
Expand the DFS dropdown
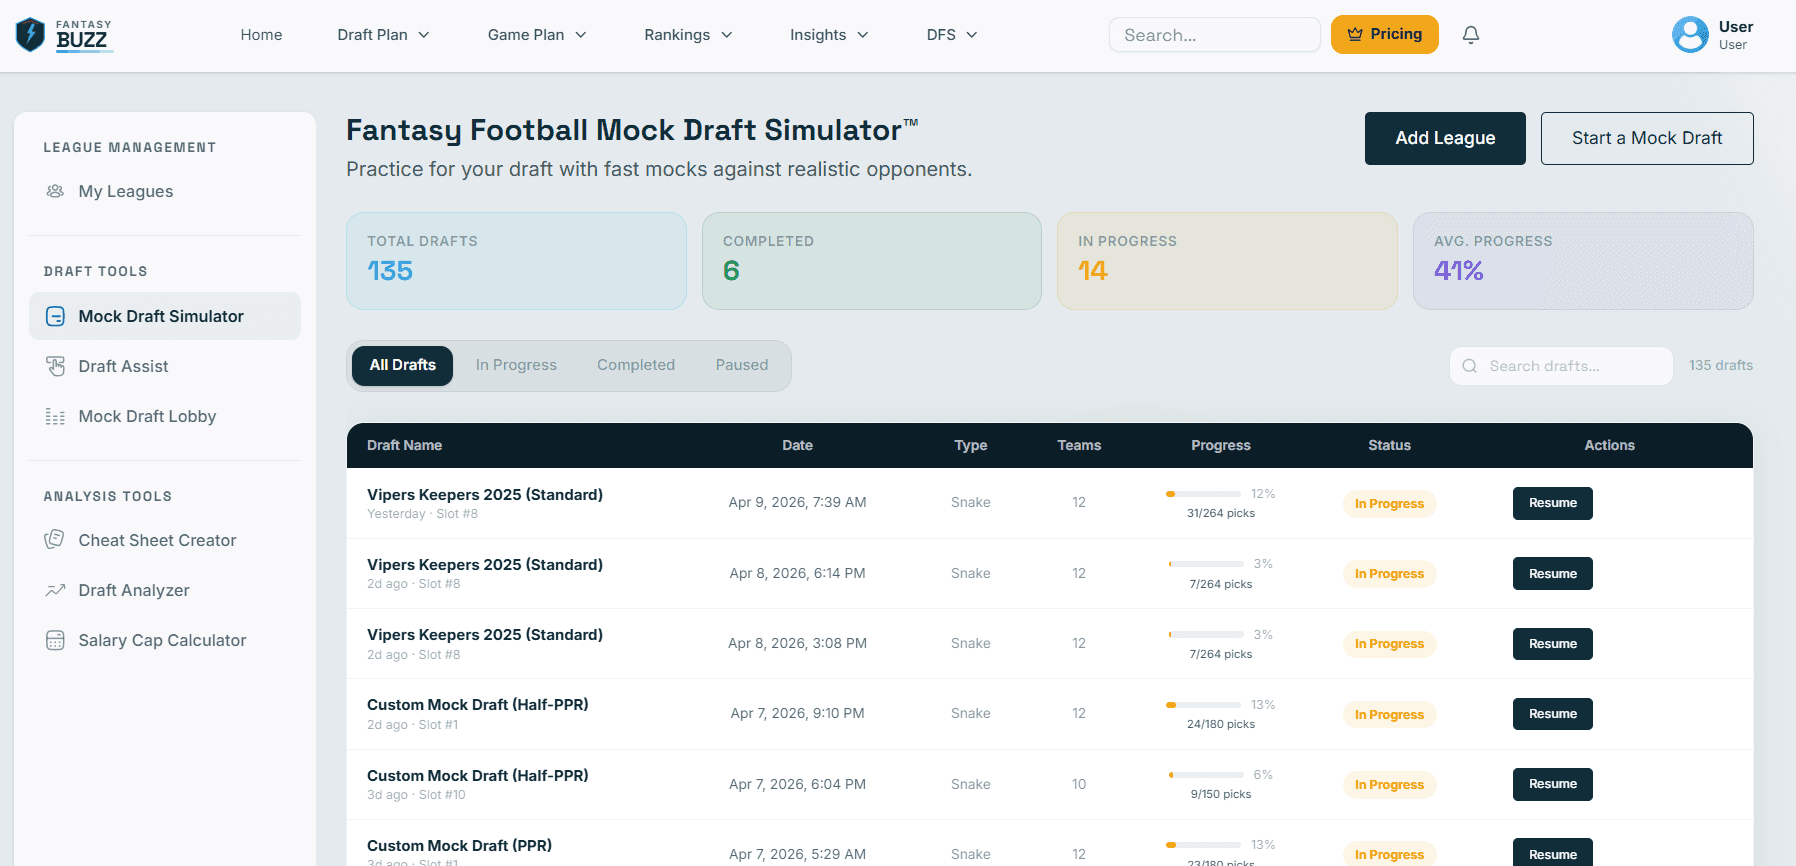point(952,35)
